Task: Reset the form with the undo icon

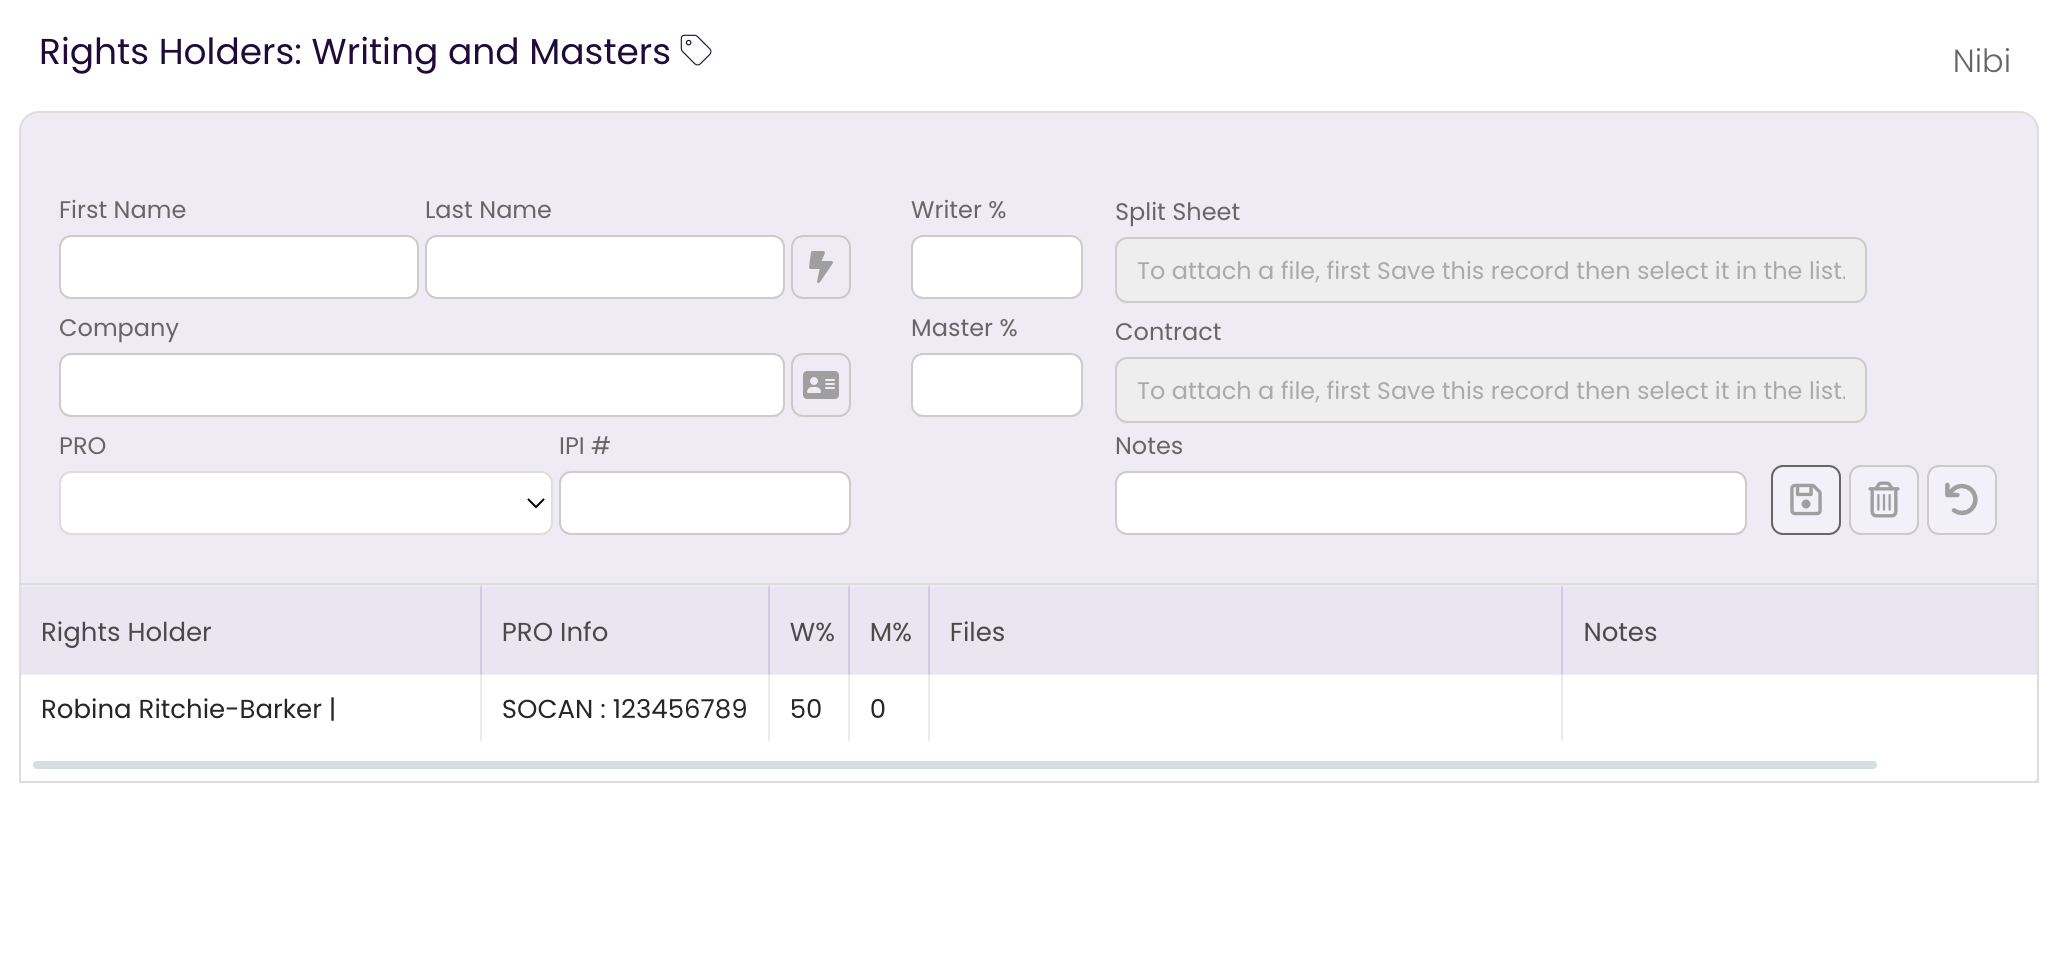Action: click(x=1962, y=500)
